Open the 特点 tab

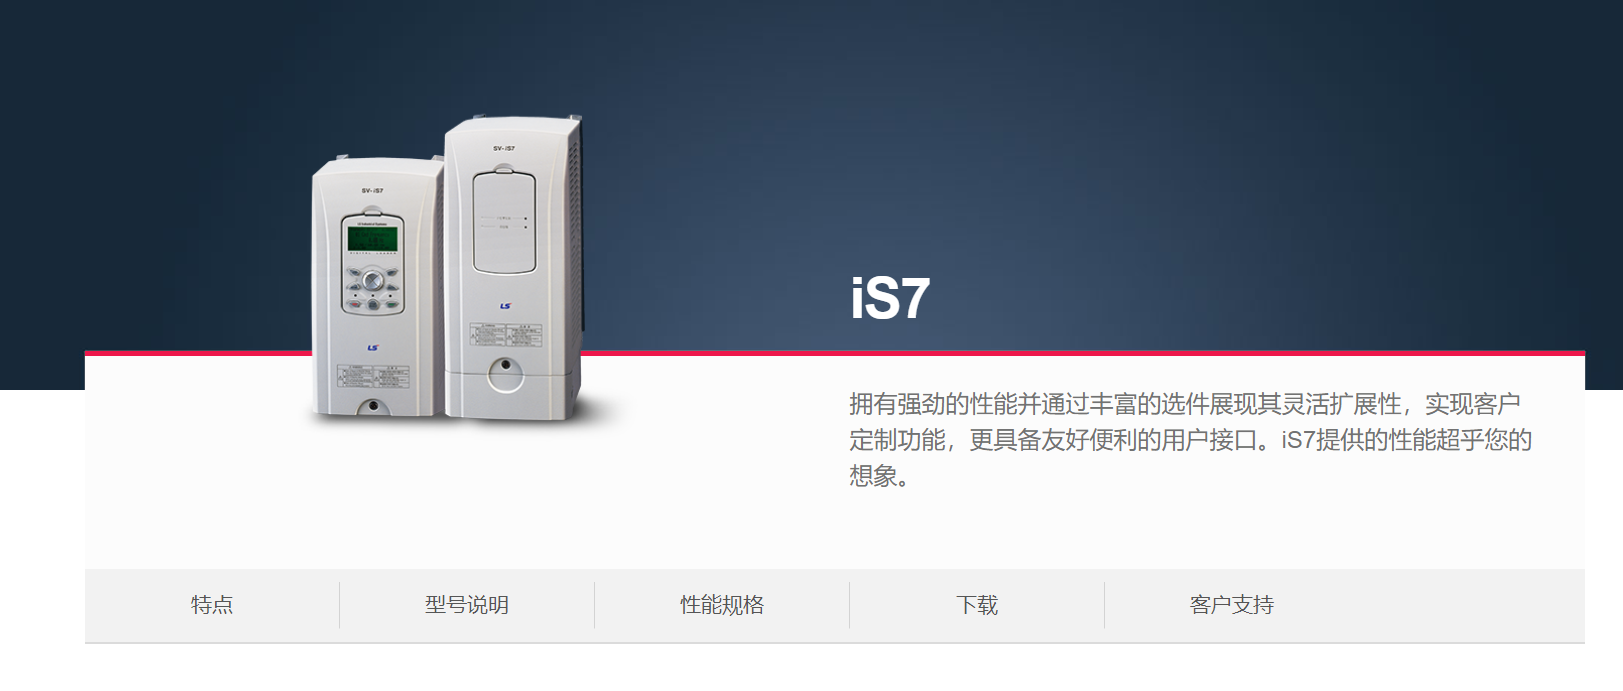pyautogui.click(x=212, y=605)
